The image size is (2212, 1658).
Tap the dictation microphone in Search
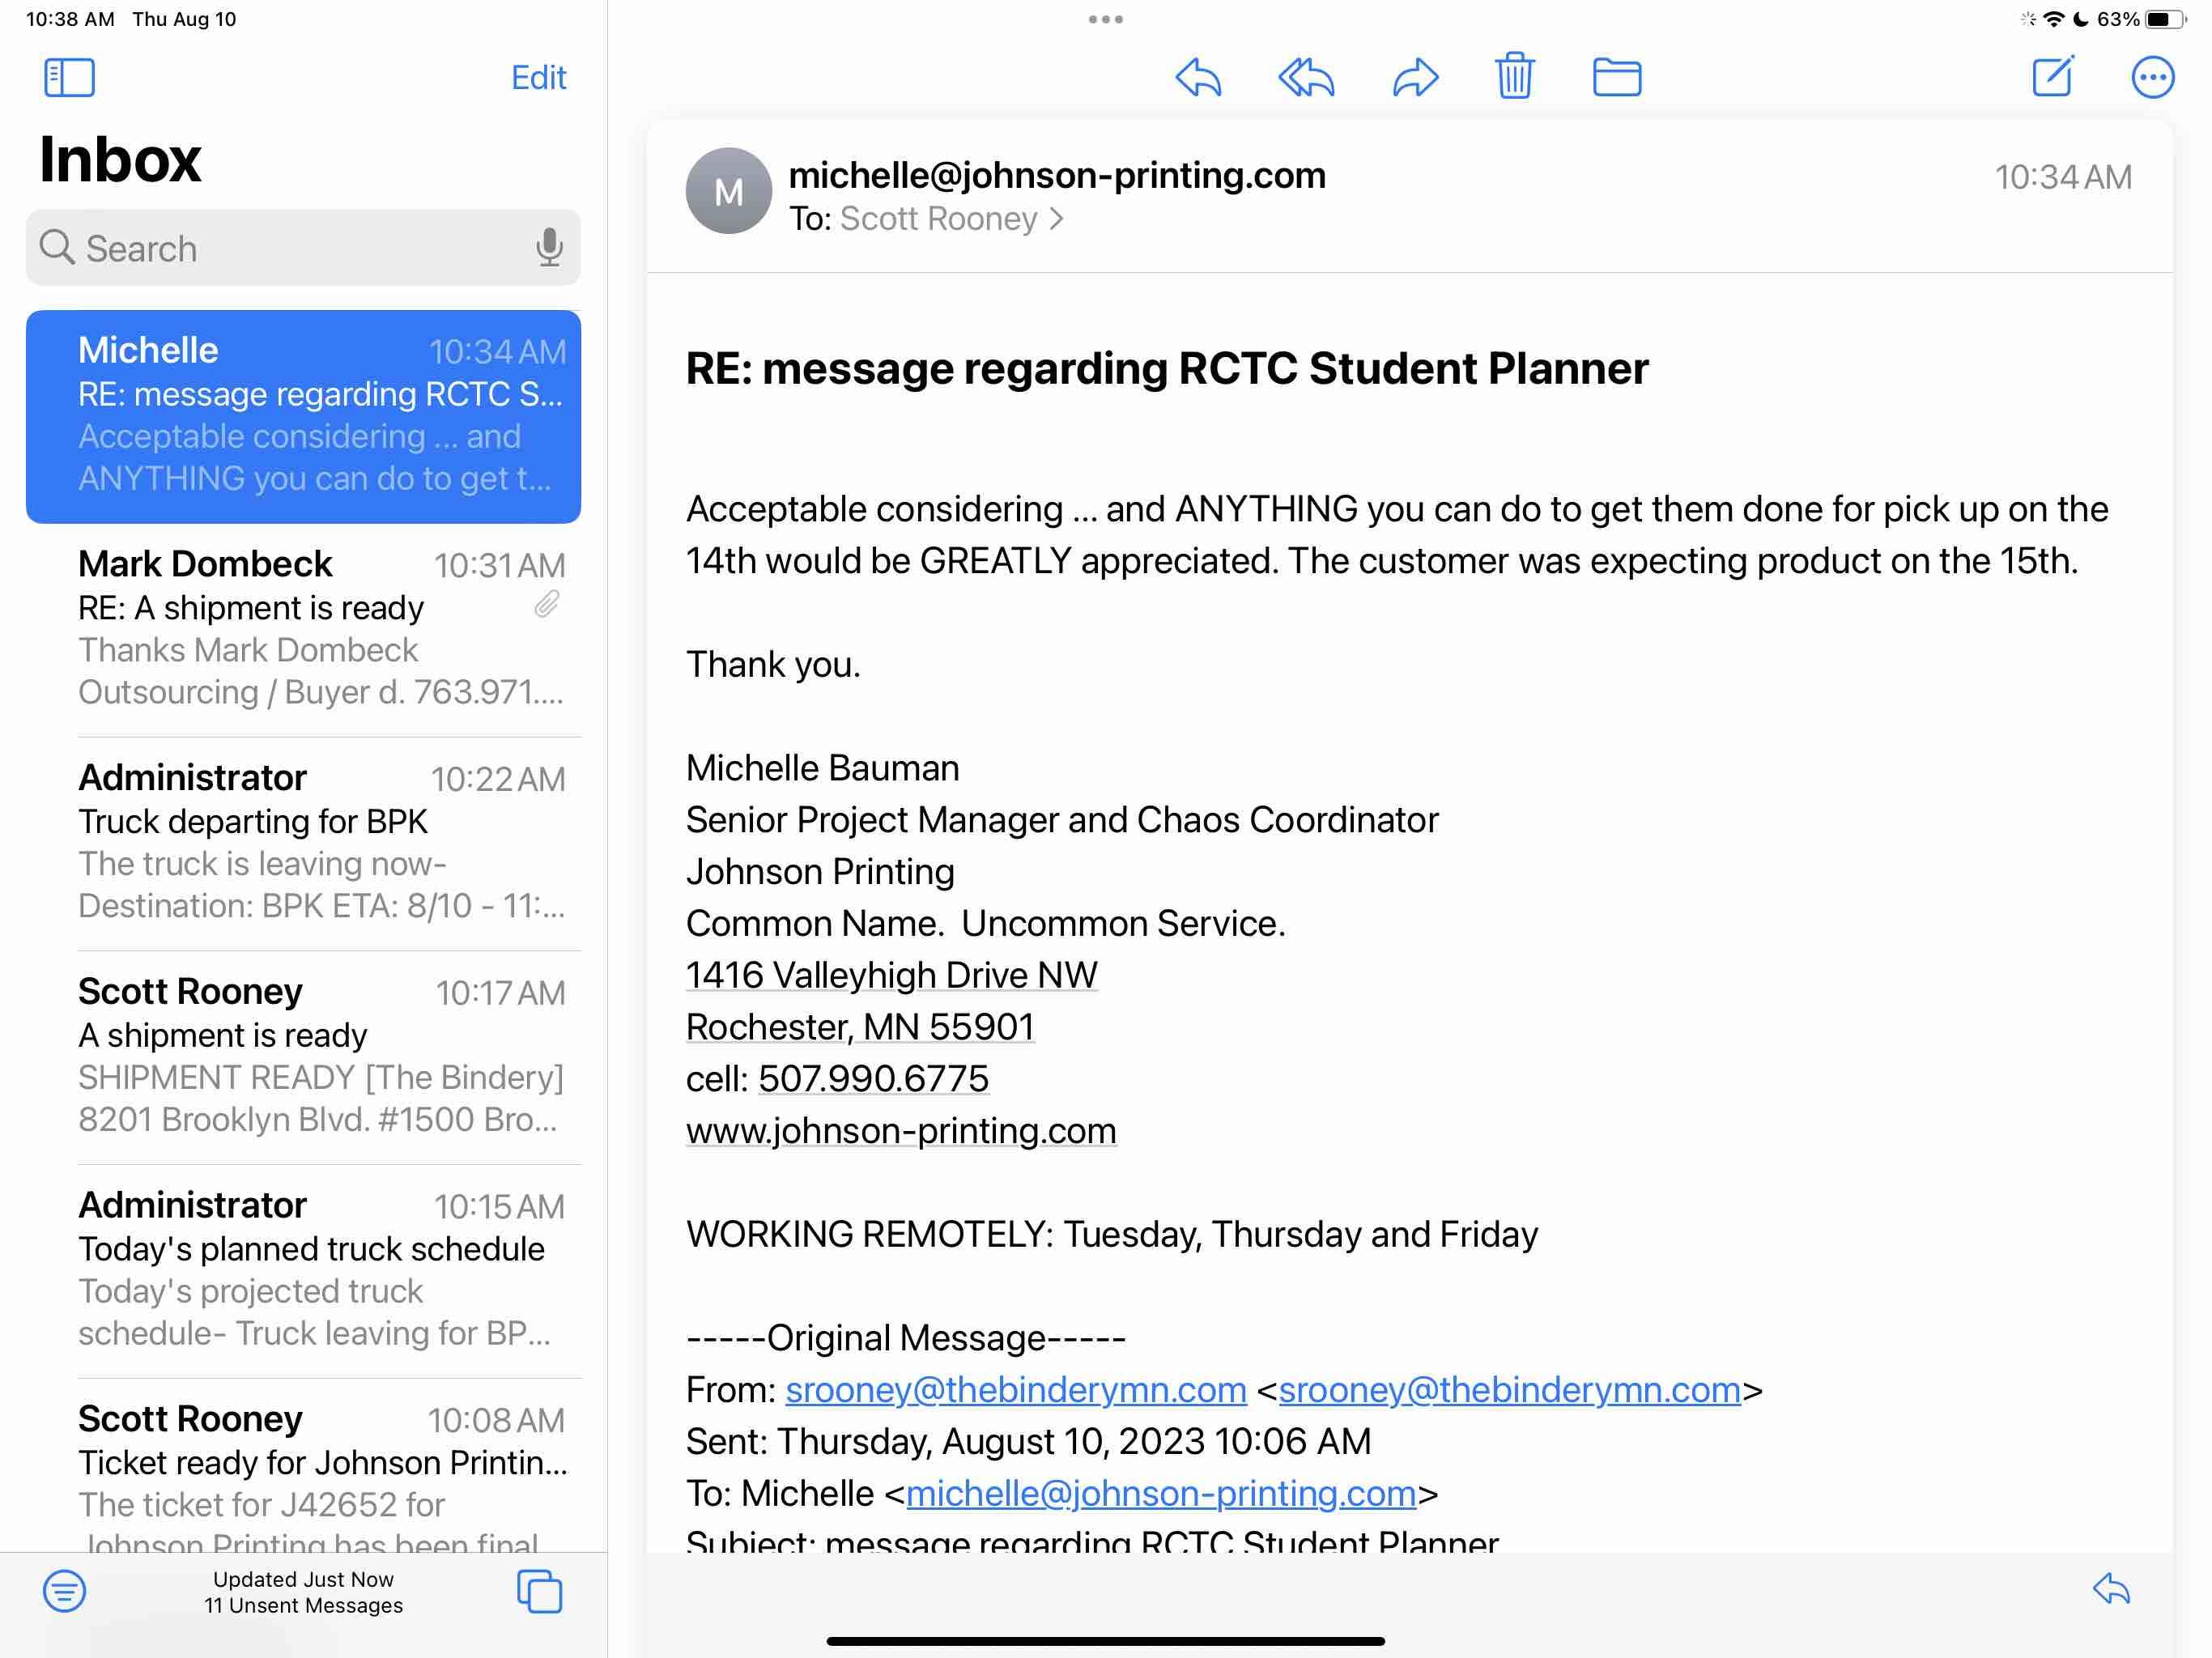coord(548,247)
